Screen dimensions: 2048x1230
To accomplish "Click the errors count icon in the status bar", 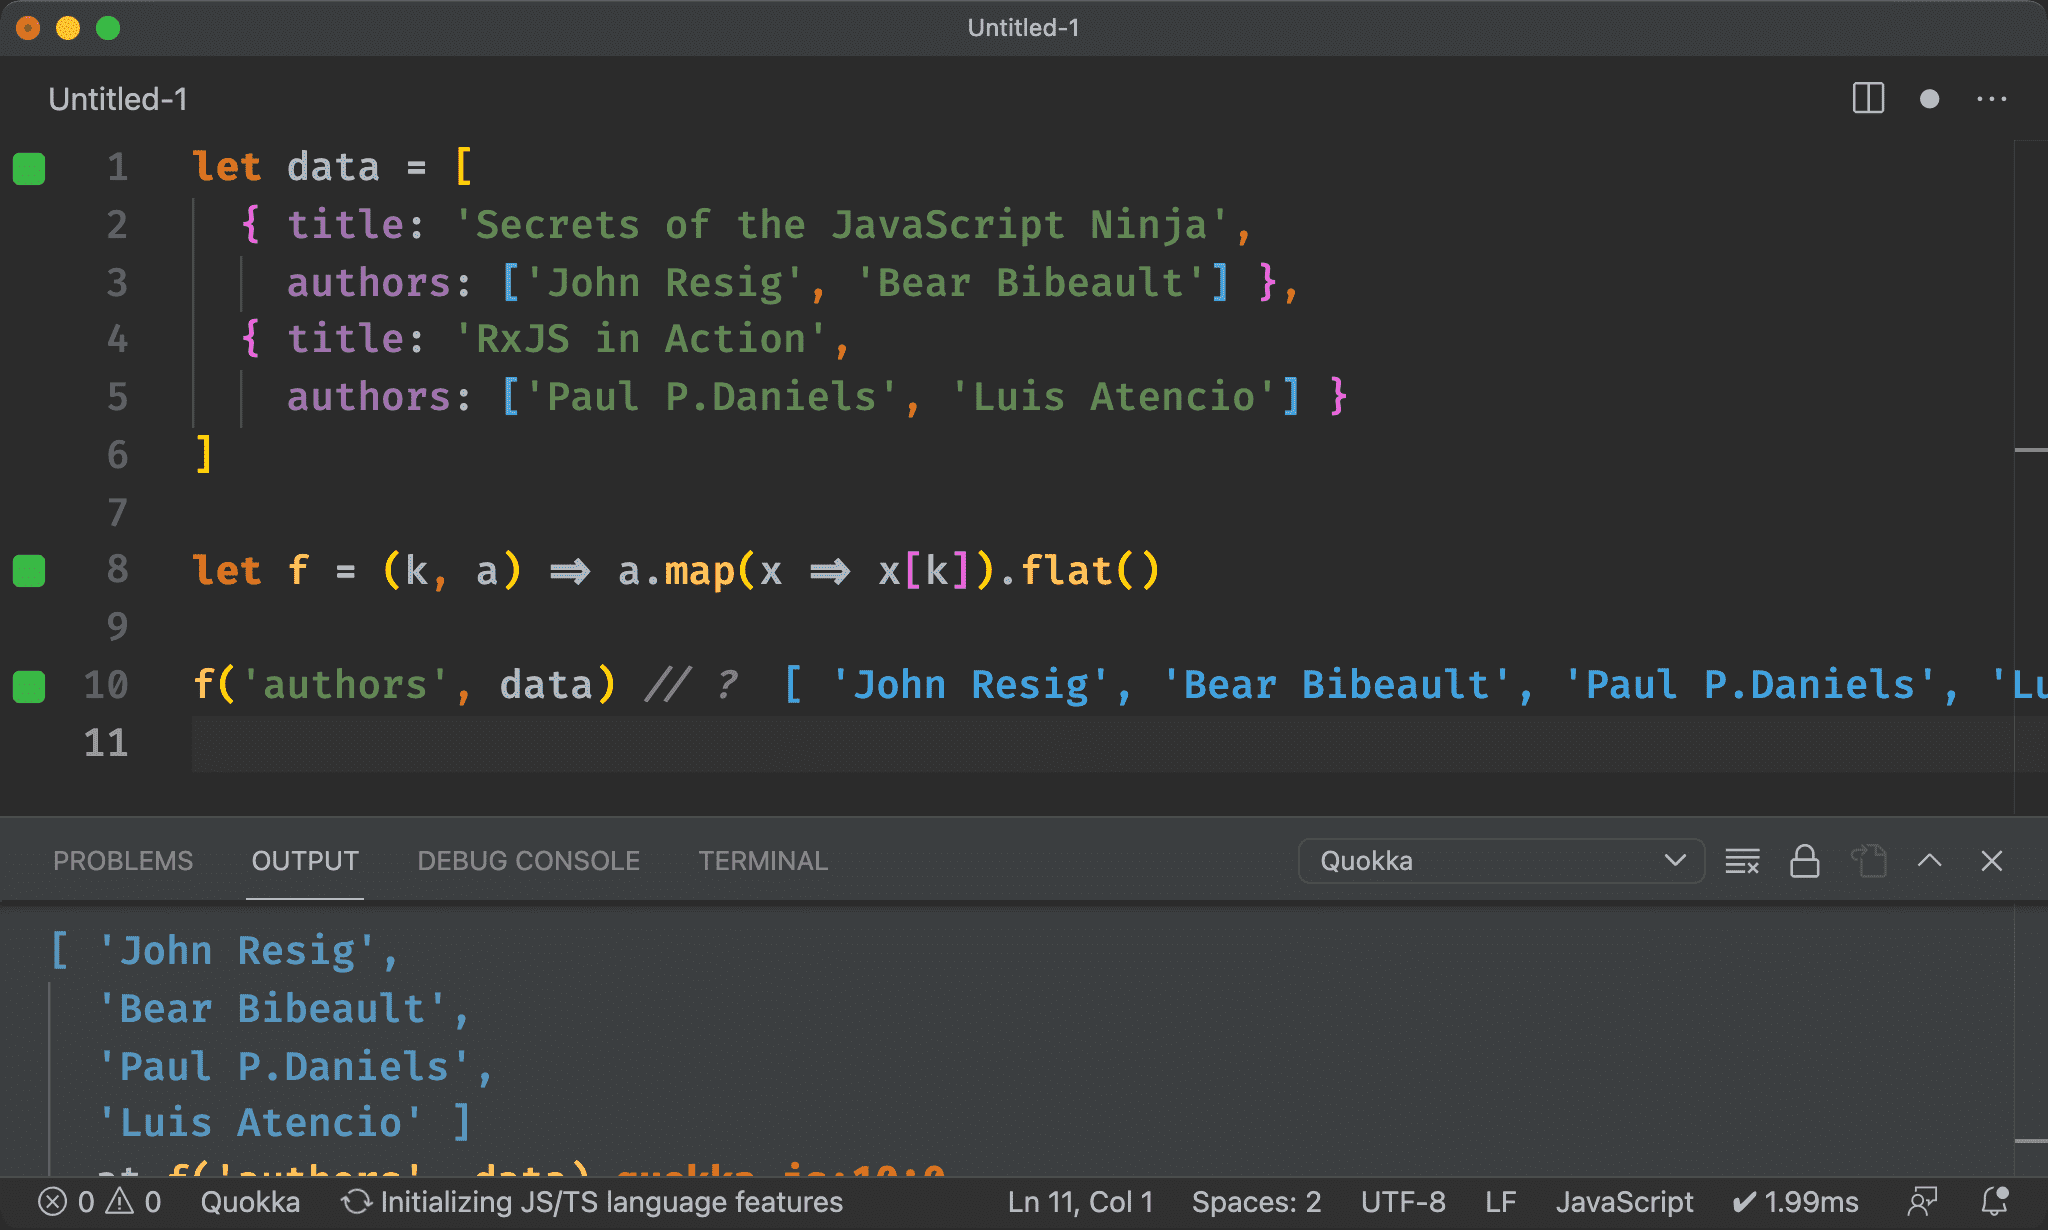I will (x=52, y=1201).
